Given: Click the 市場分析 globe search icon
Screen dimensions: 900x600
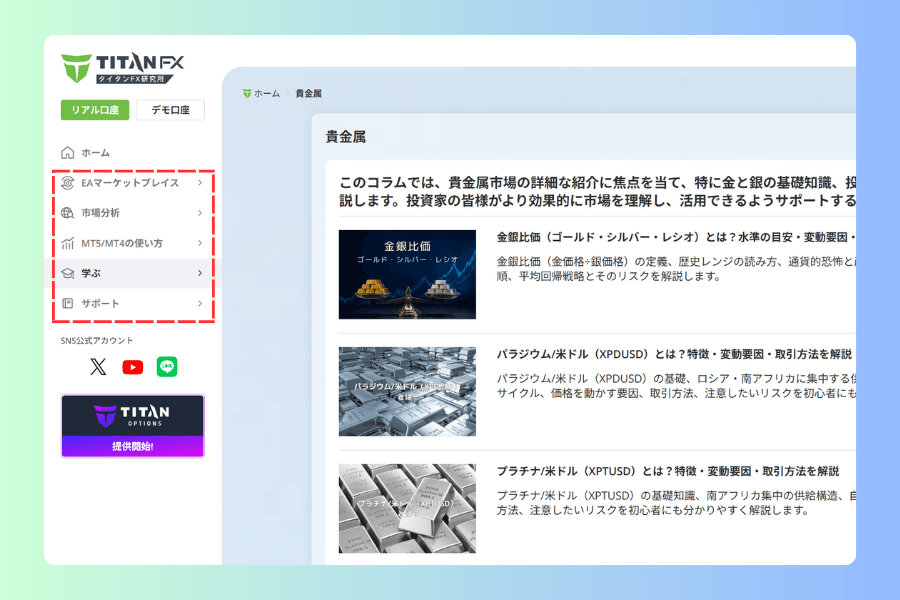Looking at the screenshot, I should 68,213.
